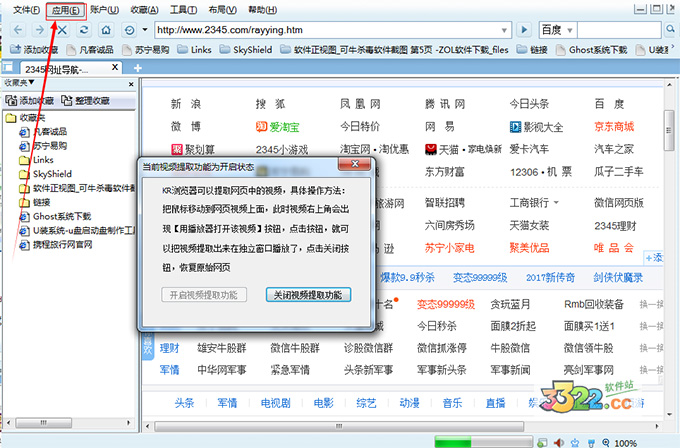680x448 pixels.
Task: Click the go arrow beside the address bar
Action: coord(524,30)
